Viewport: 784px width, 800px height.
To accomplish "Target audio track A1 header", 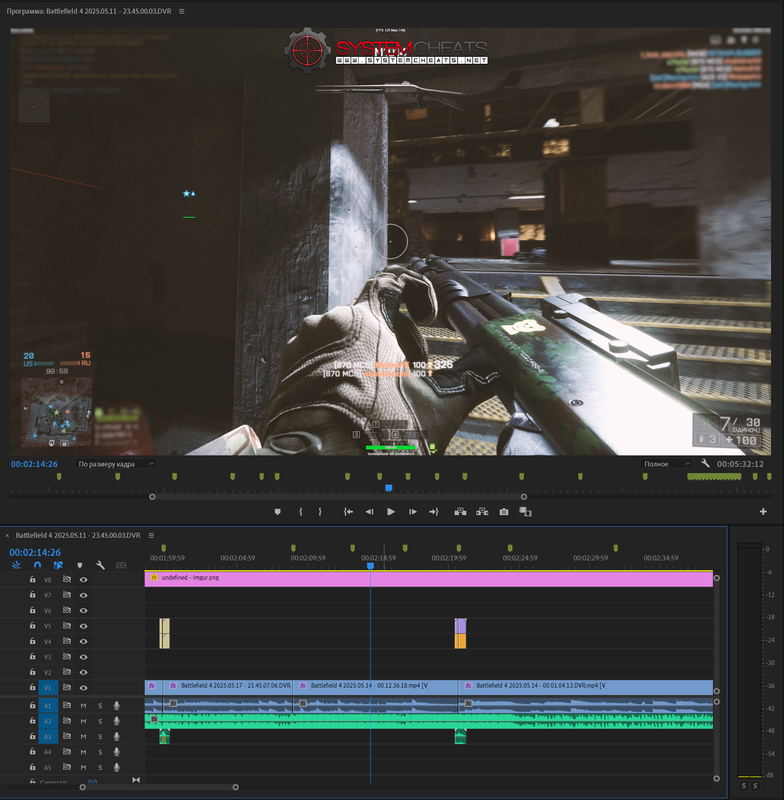I will (x=48, y=706).
